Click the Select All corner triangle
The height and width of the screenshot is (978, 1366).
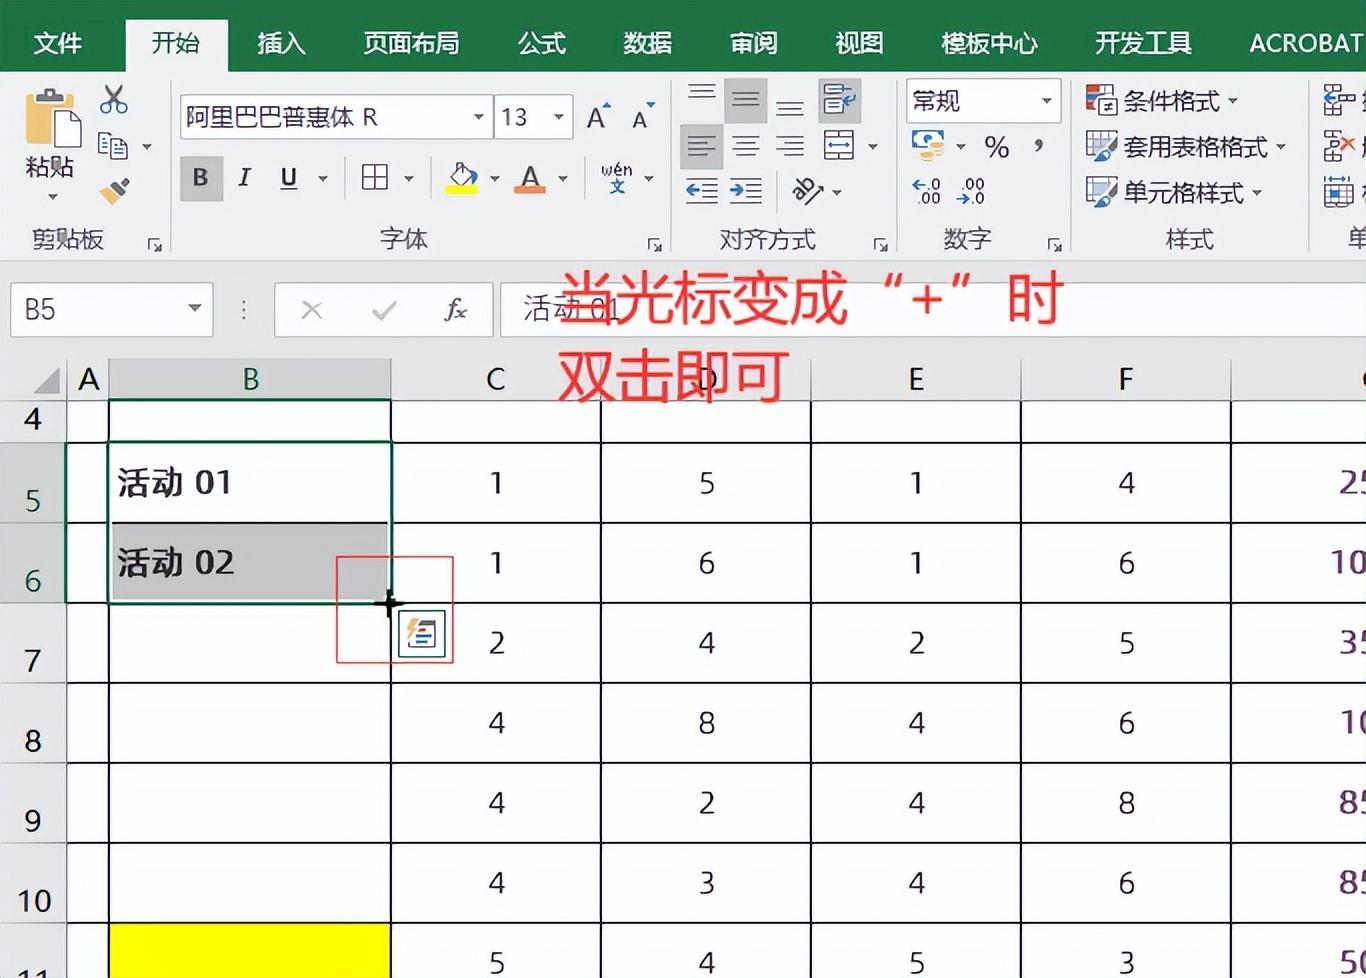(45, 380)
